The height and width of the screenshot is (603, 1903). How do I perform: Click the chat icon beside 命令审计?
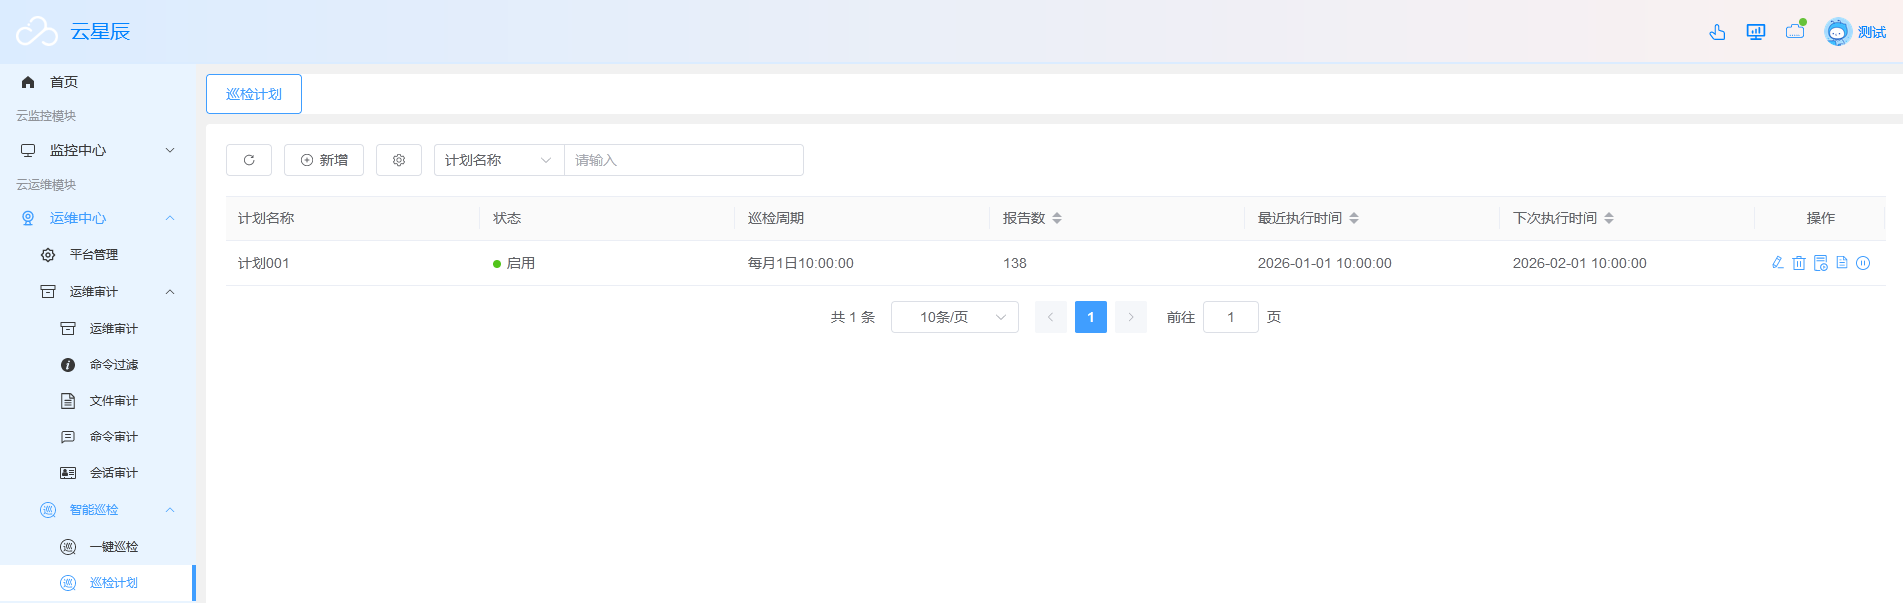(x=68, y=437)
